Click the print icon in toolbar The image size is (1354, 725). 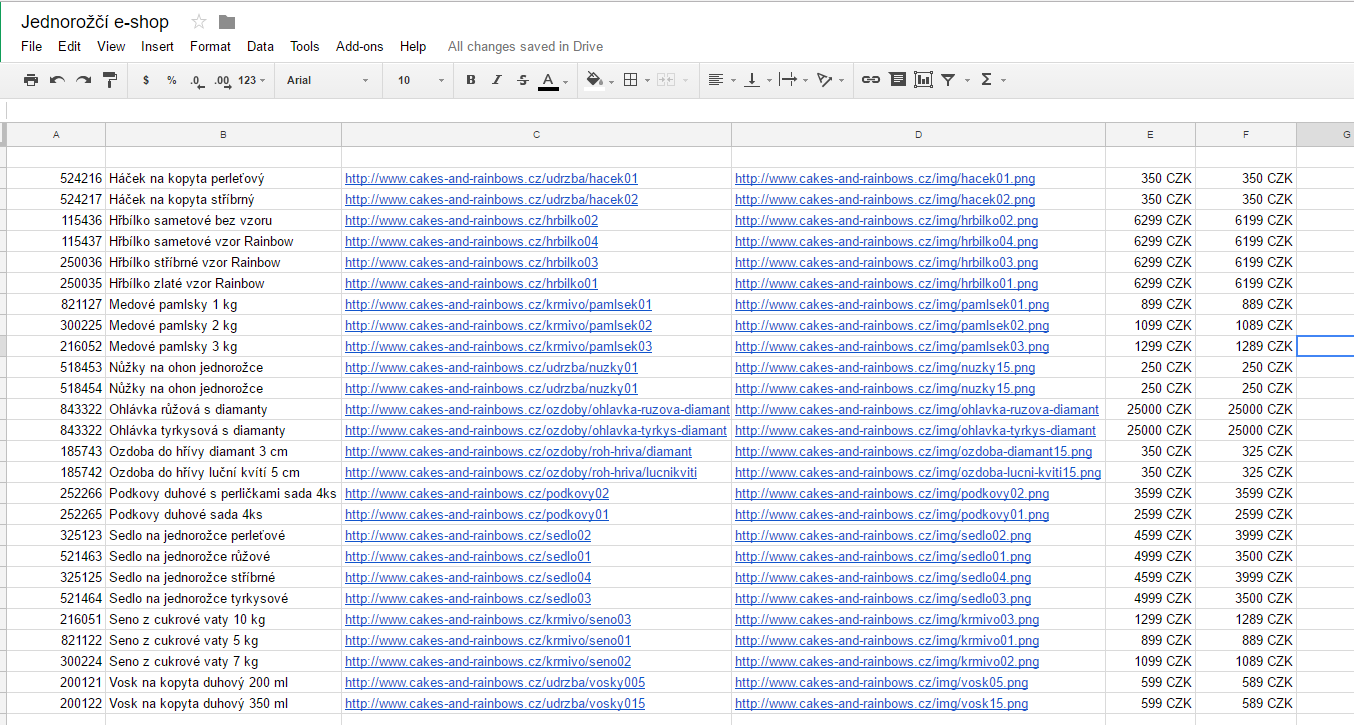pyautogui.click(x=31, y=80)
